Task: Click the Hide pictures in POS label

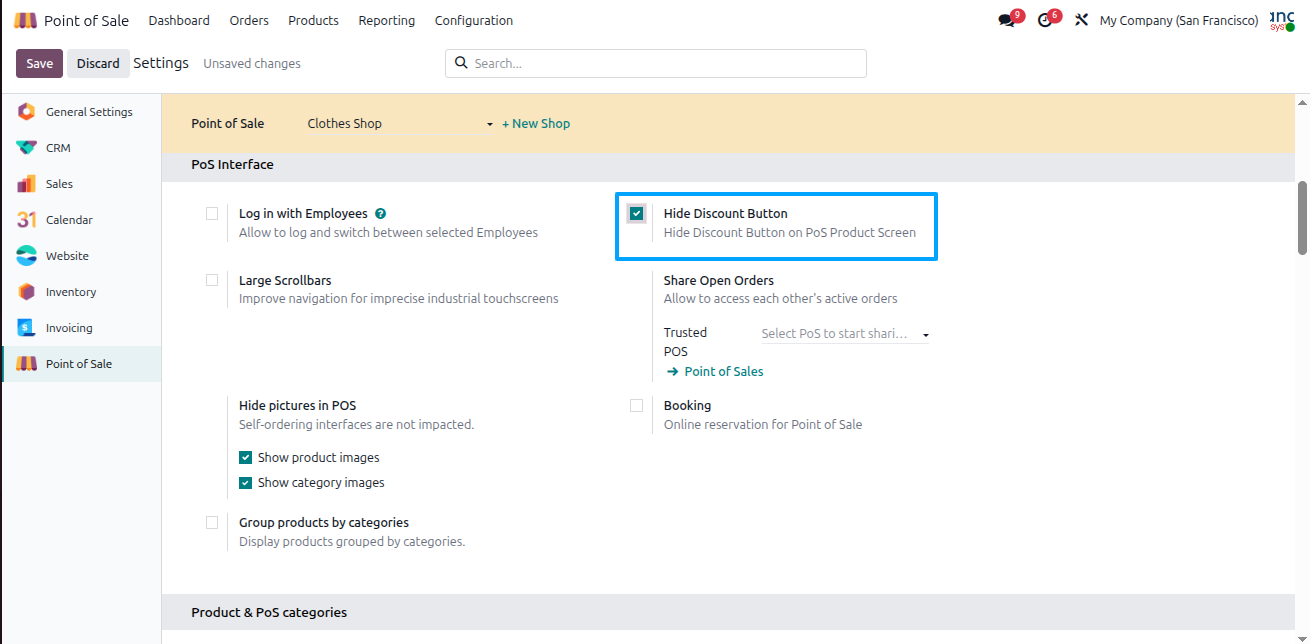Action: 297,406
